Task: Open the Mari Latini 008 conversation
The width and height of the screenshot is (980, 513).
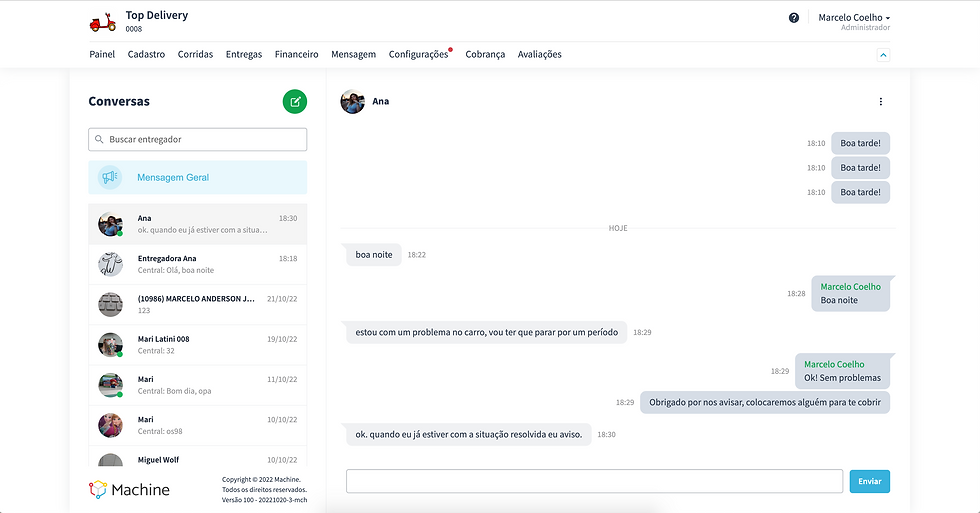Action: pyautogui.click(x=198, y=345)
